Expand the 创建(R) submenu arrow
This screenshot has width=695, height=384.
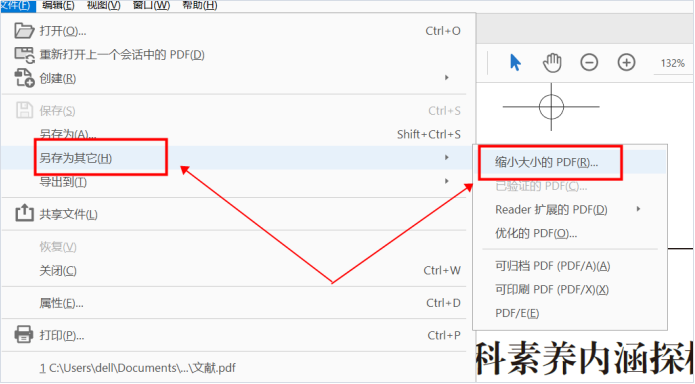(447, 78)
